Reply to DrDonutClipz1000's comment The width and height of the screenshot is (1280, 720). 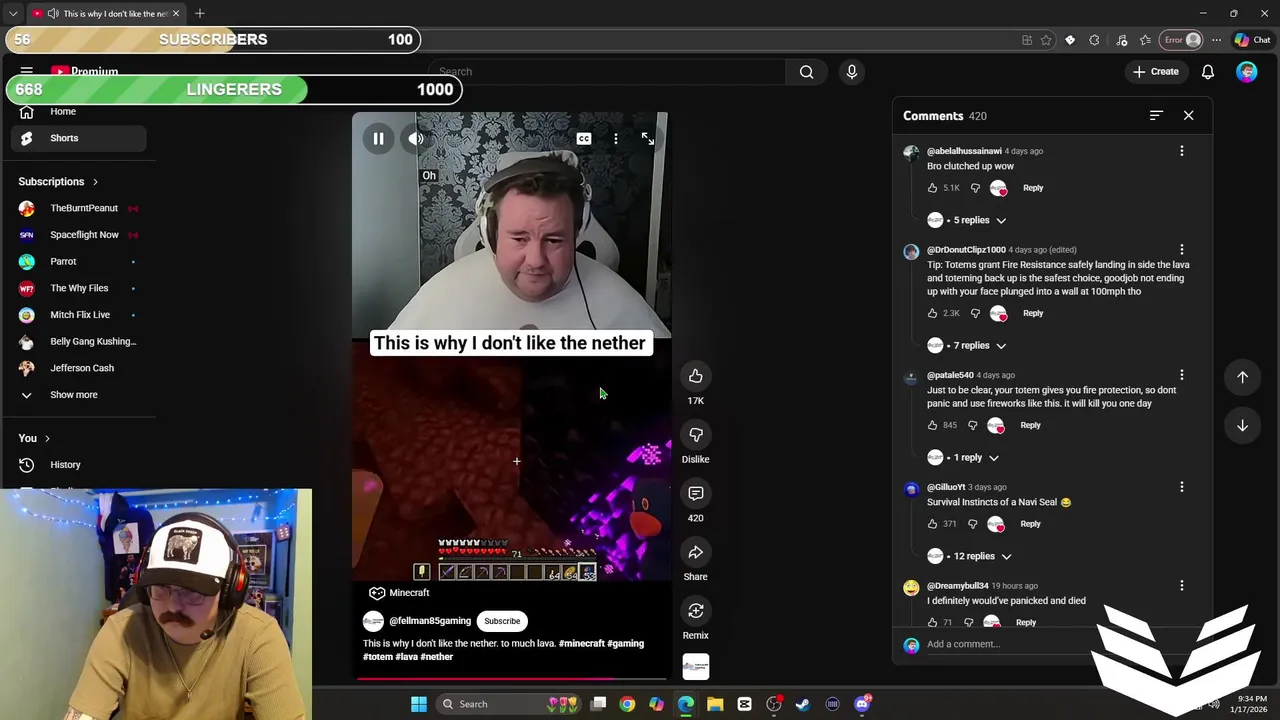click(x=1033, y=314)
